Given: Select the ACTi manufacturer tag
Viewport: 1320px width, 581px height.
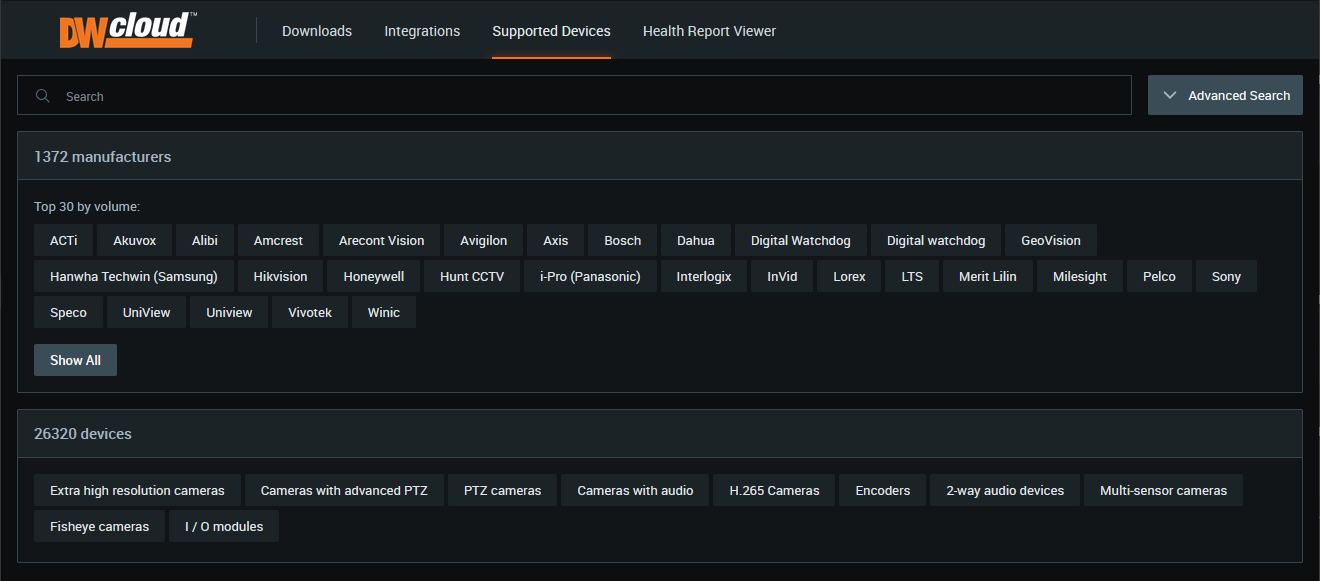Looking at the screenshot, I should (64, 240).
